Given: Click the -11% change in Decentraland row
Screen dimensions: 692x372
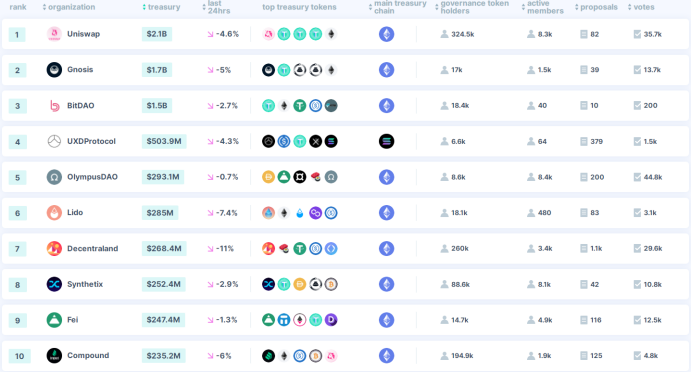Looking at the screenshot, I should [x=225, y=248].
